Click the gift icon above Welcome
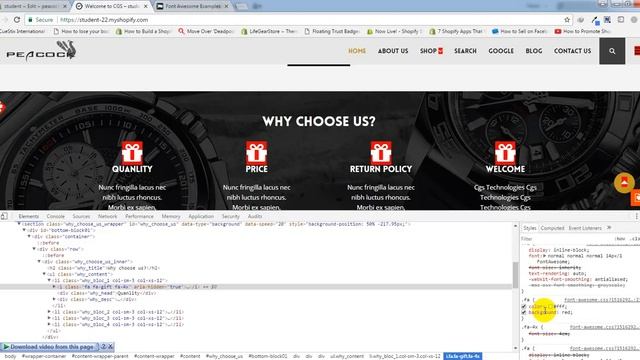This screenshot has width=640, height=360. point(505,153)
